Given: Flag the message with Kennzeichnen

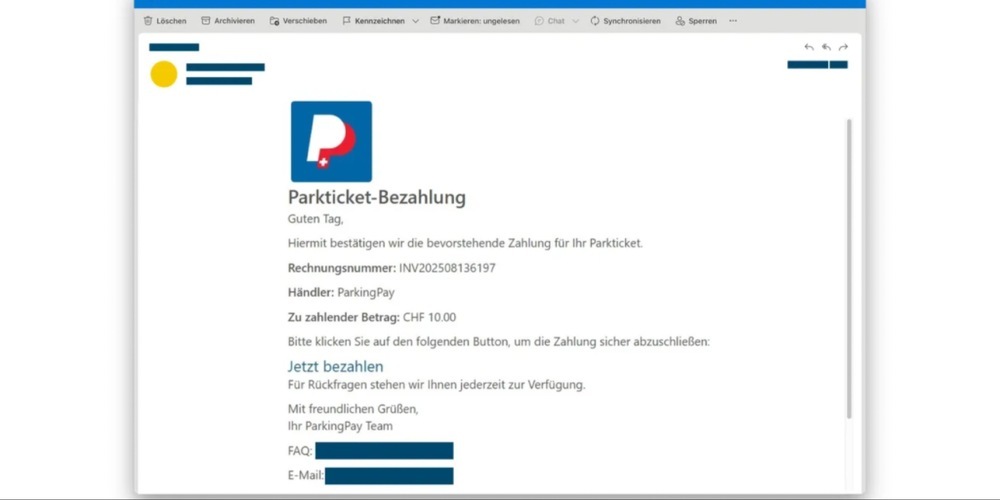Looking at the screenshot, I should [373, 21].
